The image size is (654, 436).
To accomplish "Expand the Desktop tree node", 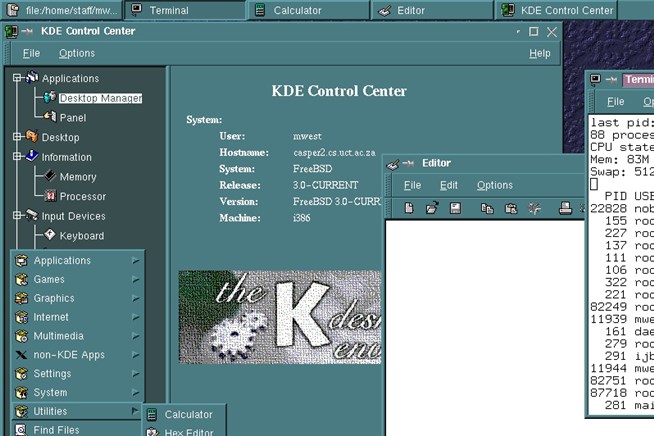I will [x=18, y=137].
